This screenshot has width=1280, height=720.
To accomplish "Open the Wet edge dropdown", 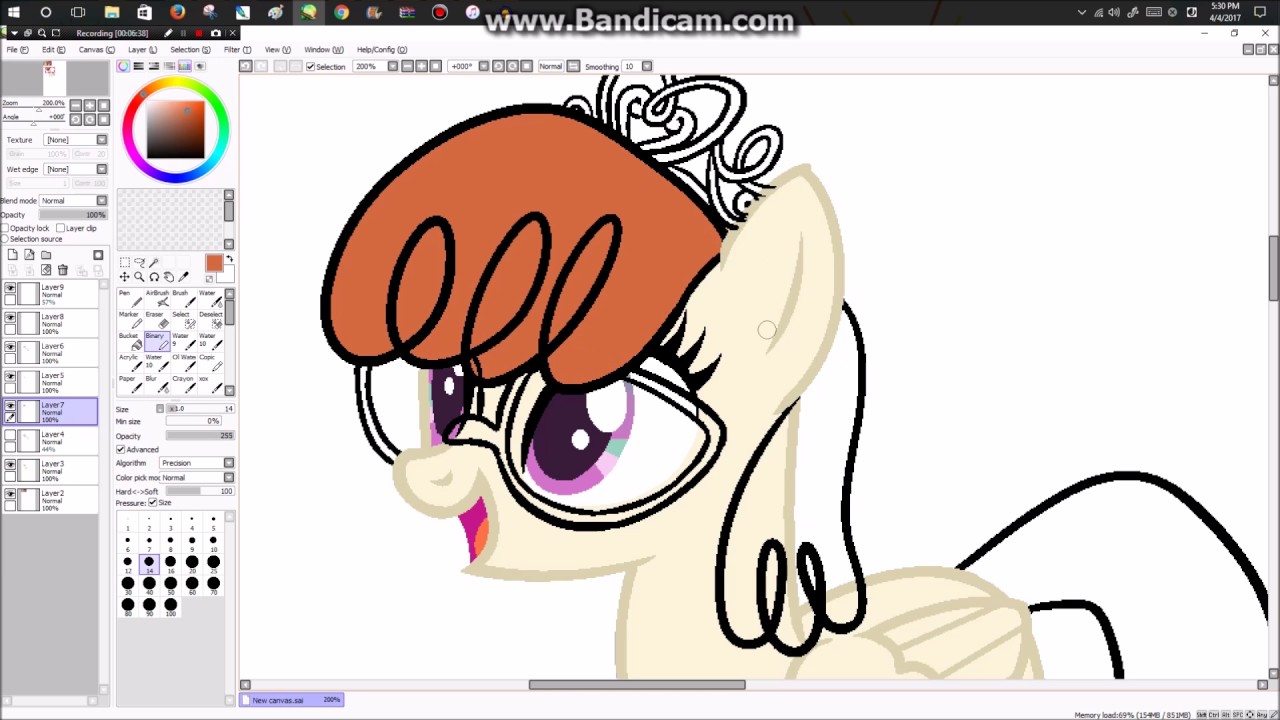I will point(76,169).
